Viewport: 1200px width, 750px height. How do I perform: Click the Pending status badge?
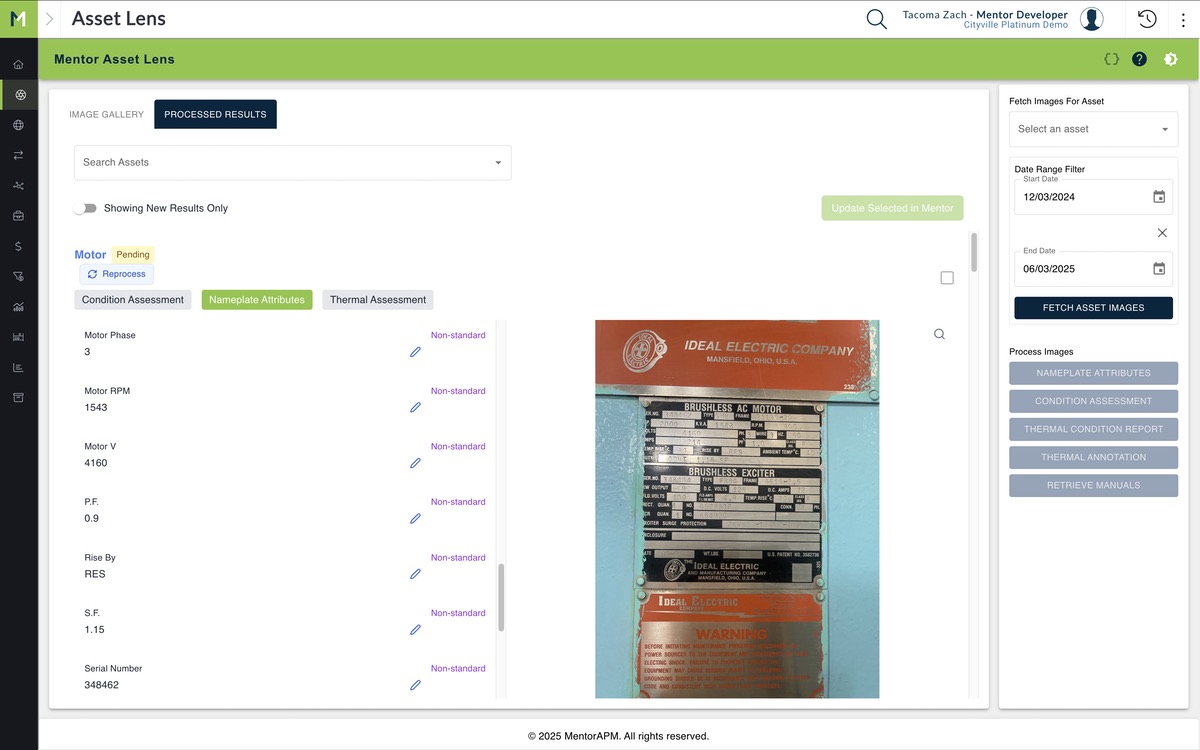pos(133,255)
